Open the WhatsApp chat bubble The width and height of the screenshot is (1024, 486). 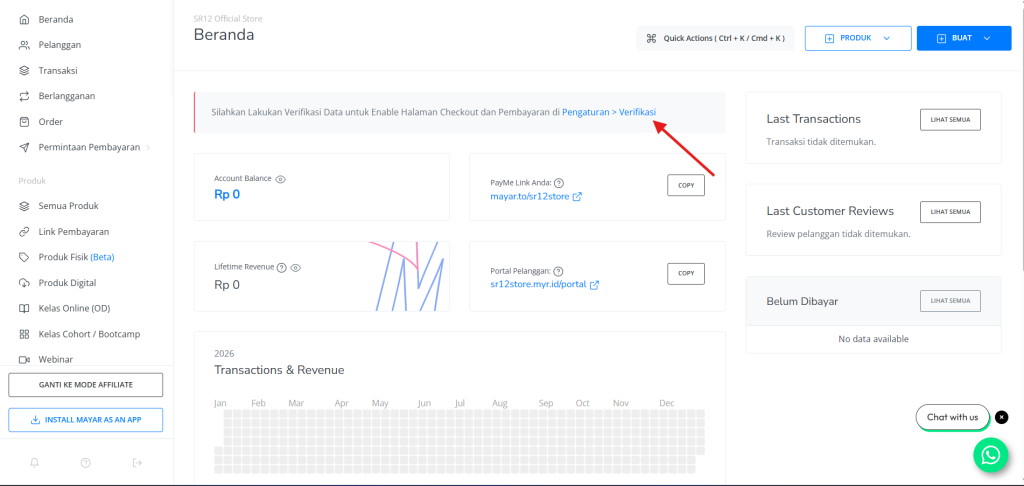coord(990,454)
